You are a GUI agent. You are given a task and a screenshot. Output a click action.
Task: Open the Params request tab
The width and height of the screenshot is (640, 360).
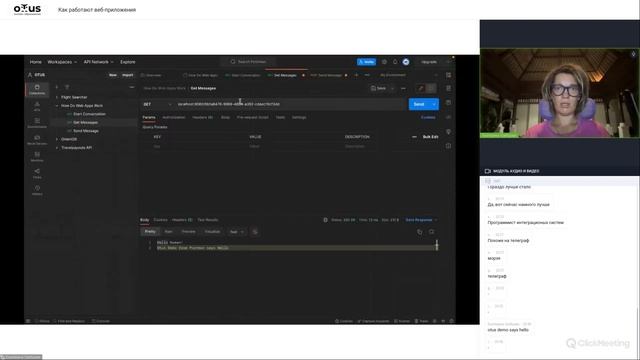click(x=149, y=118)
